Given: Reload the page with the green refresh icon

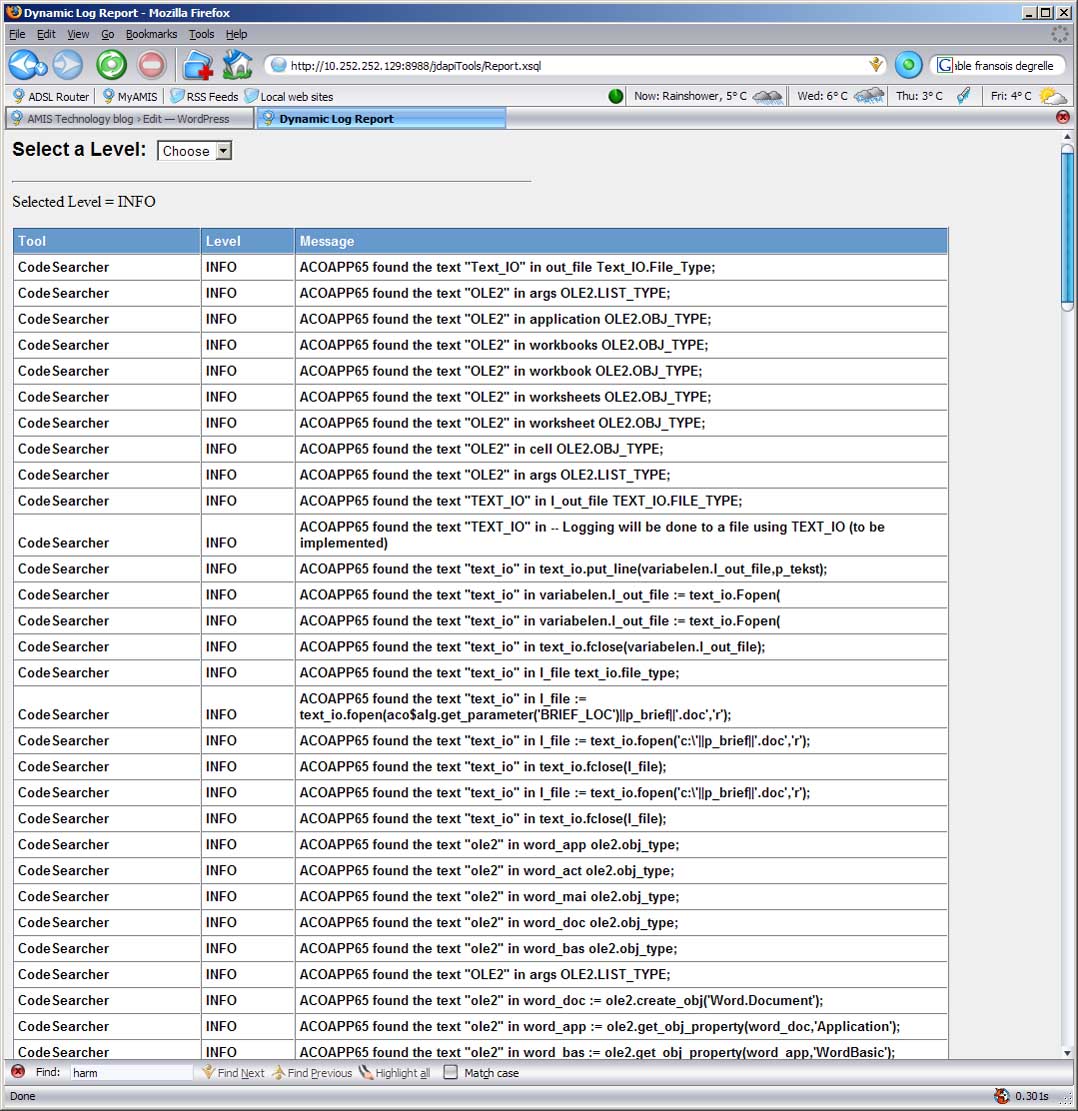Looking at the screenshot, I should [111, 65].
